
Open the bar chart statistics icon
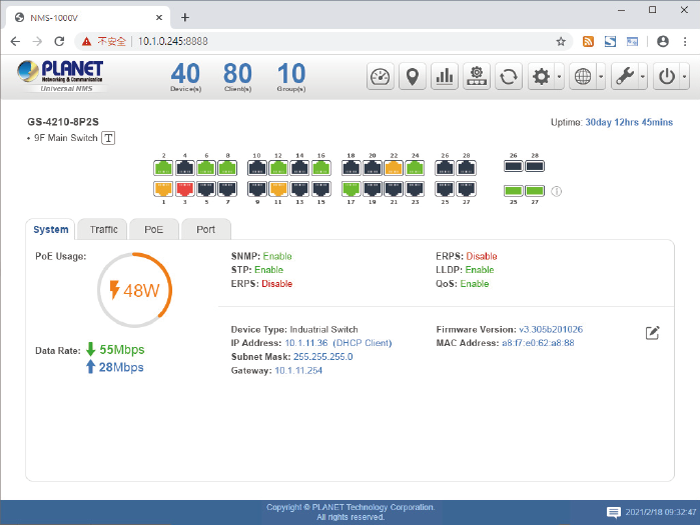click(x=444, y=77)
